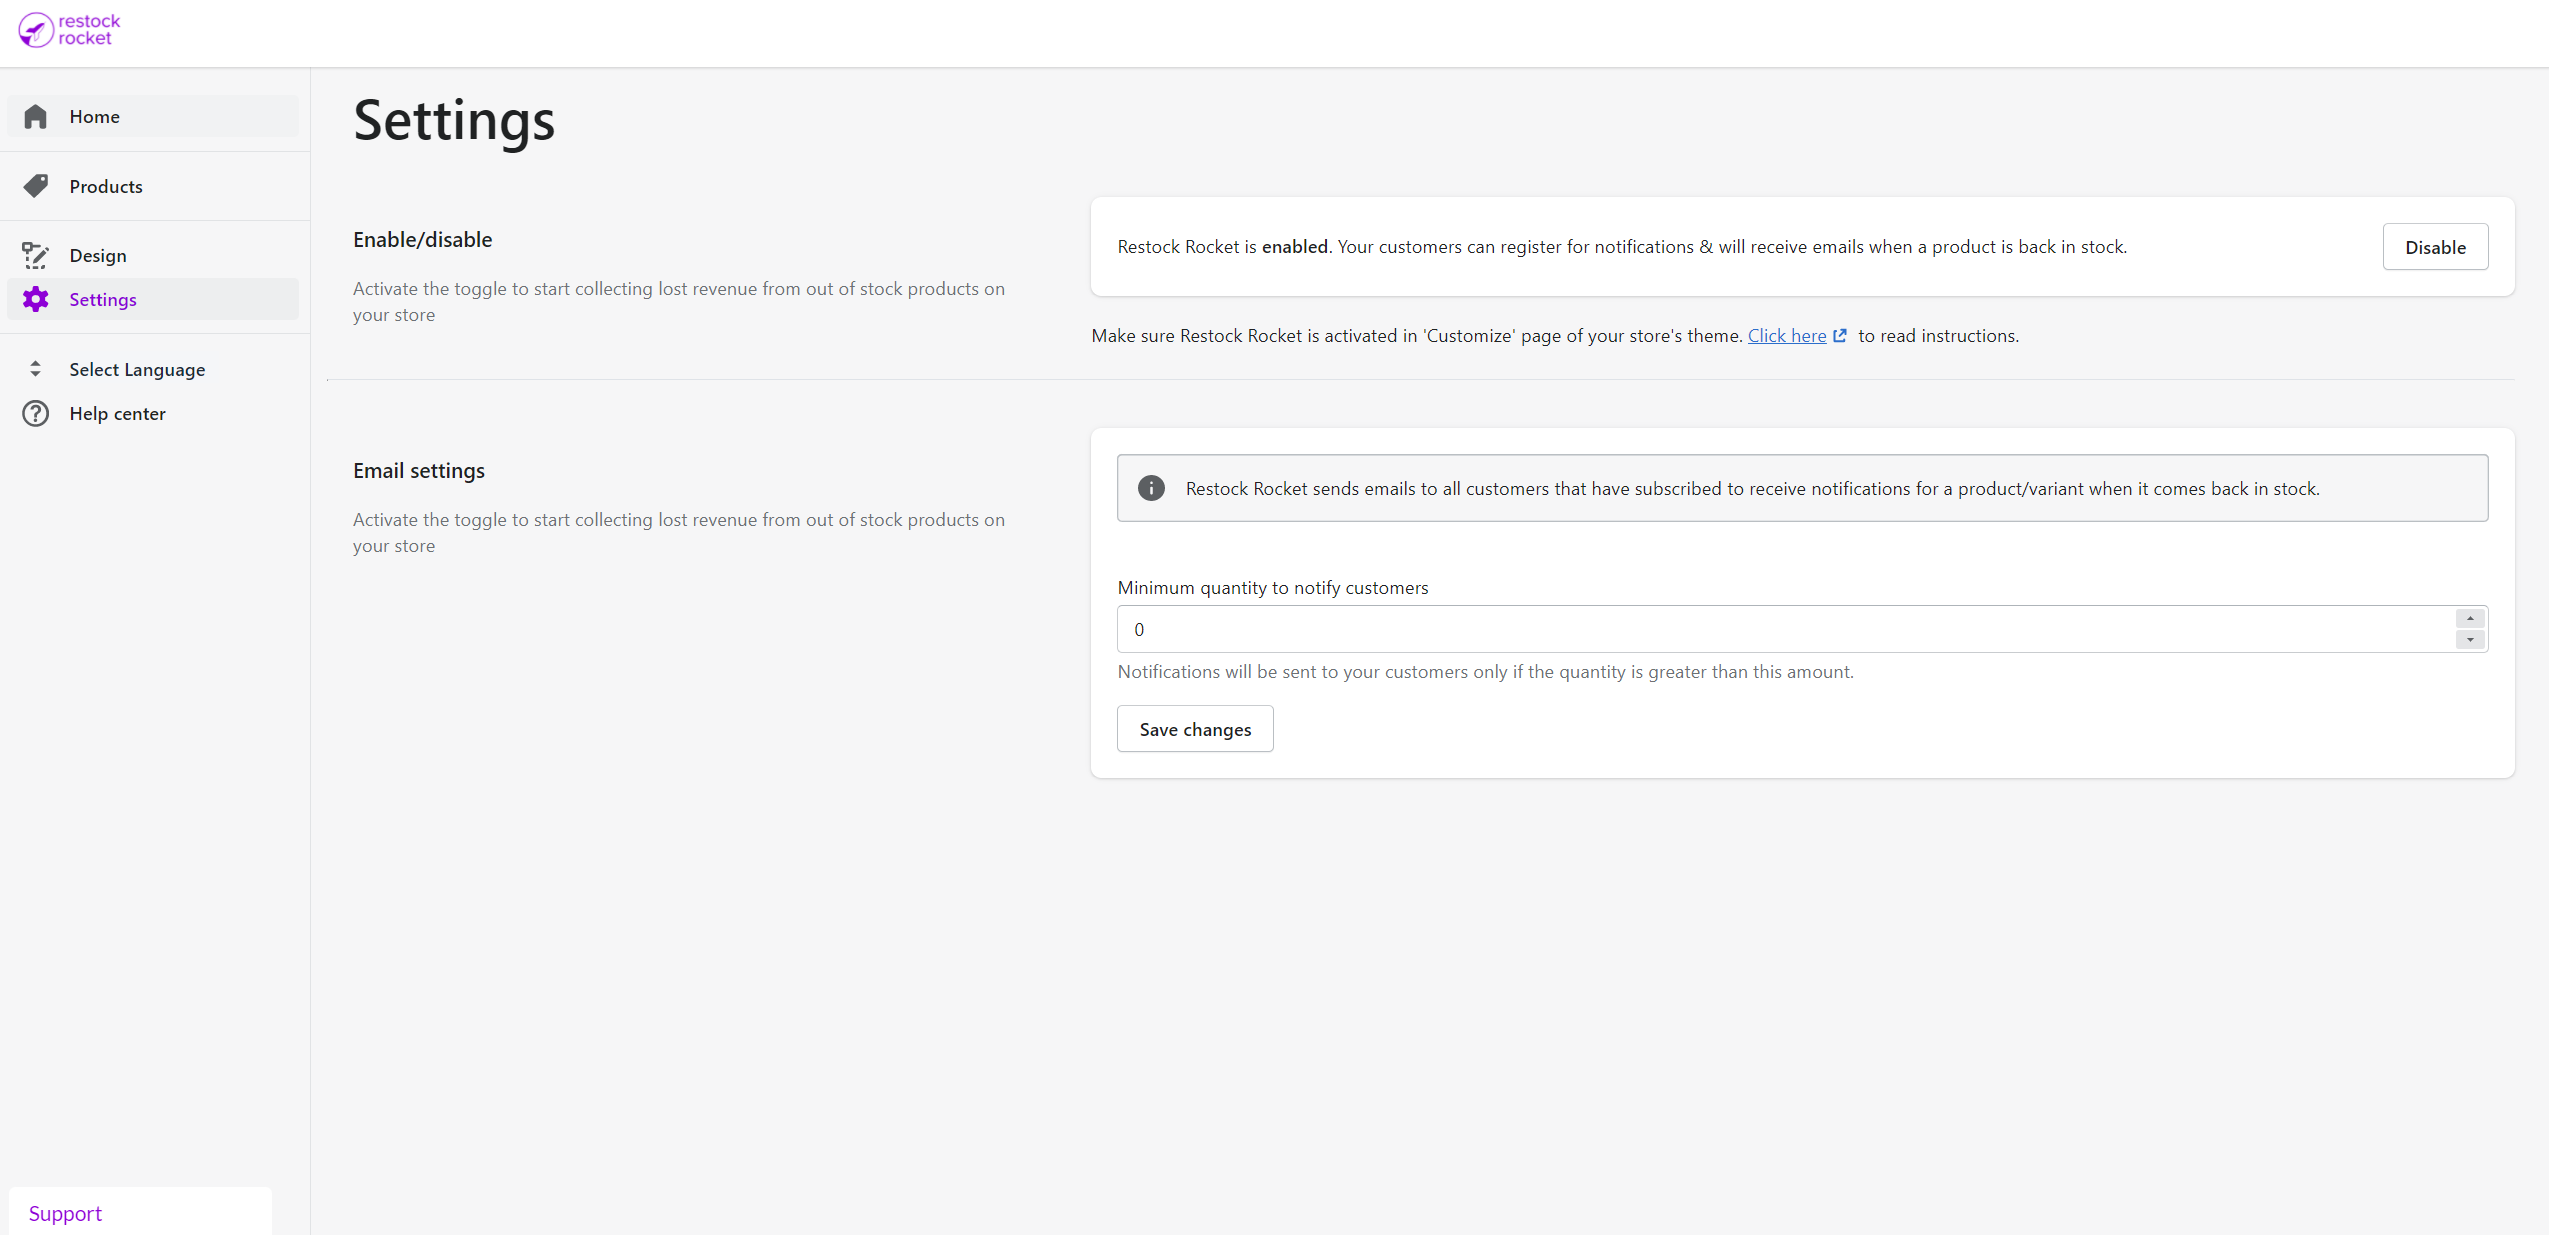Click the Select Language globe icon

(34, 369)
